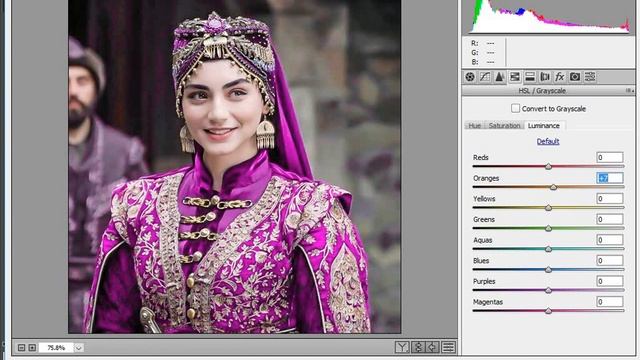
Task: Click the Reds value field
Action: click(x=609, y=157)
